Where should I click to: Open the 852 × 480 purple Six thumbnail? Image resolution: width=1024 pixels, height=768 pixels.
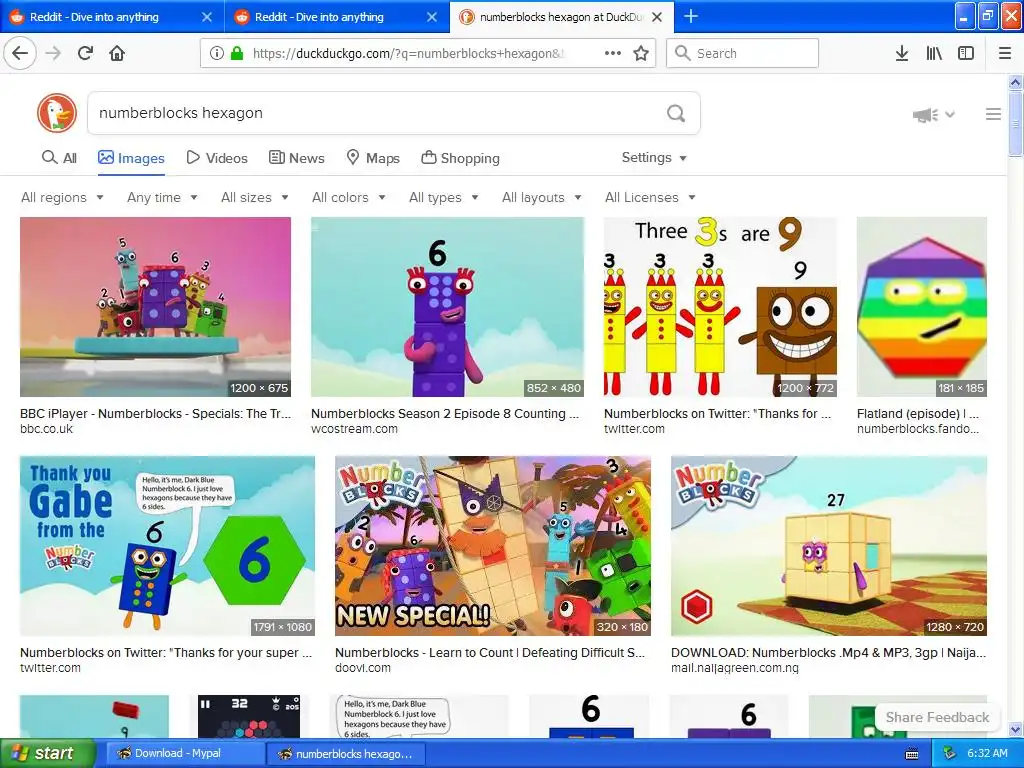pyautogui.click(x=447, y=307)
